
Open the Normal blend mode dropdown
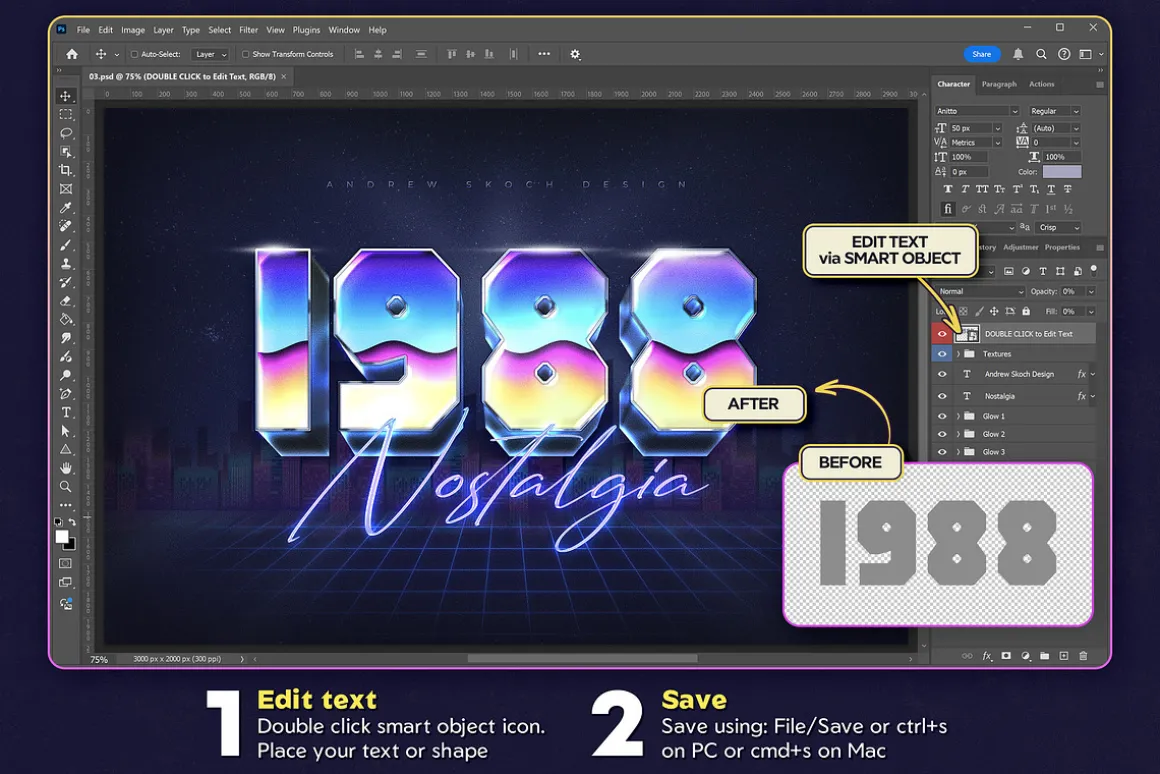981,292
